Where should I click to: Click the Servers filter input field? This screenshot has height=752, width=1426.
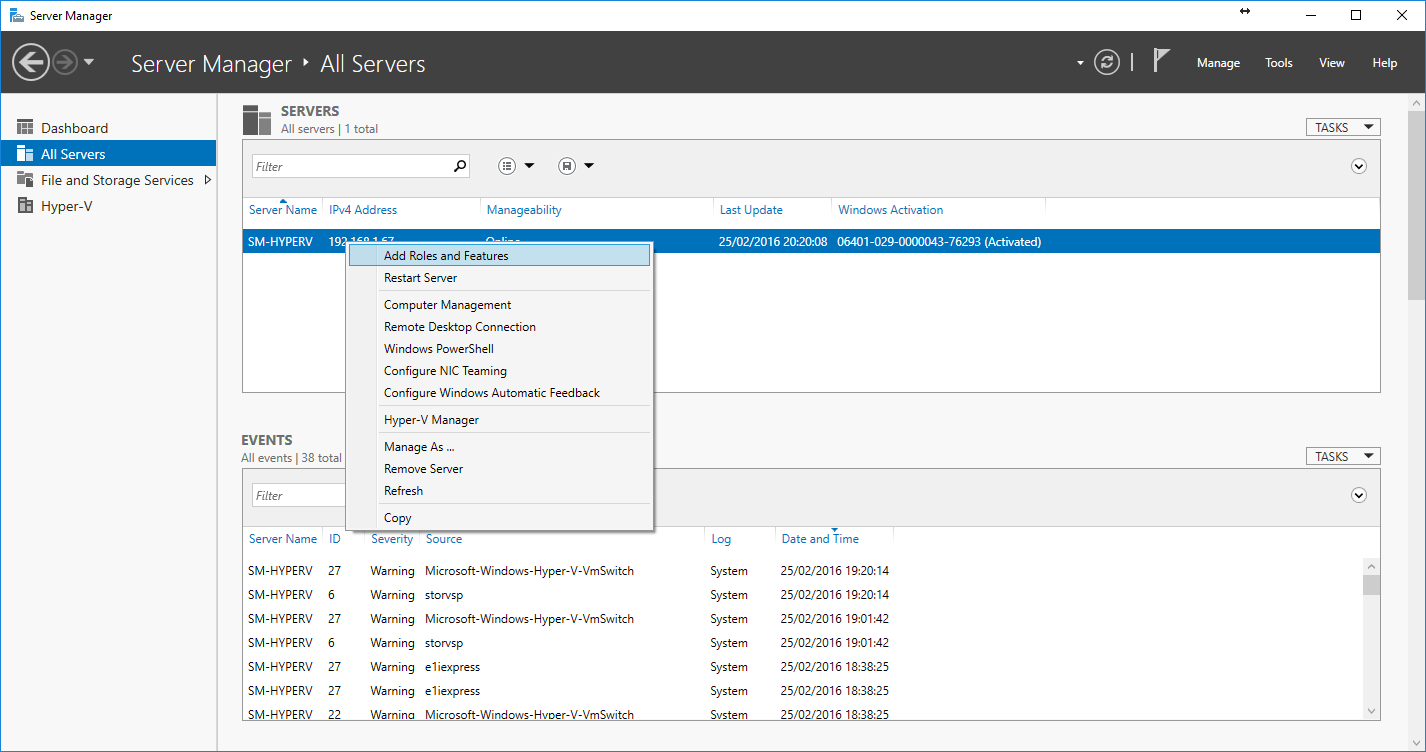coord(350,167)
